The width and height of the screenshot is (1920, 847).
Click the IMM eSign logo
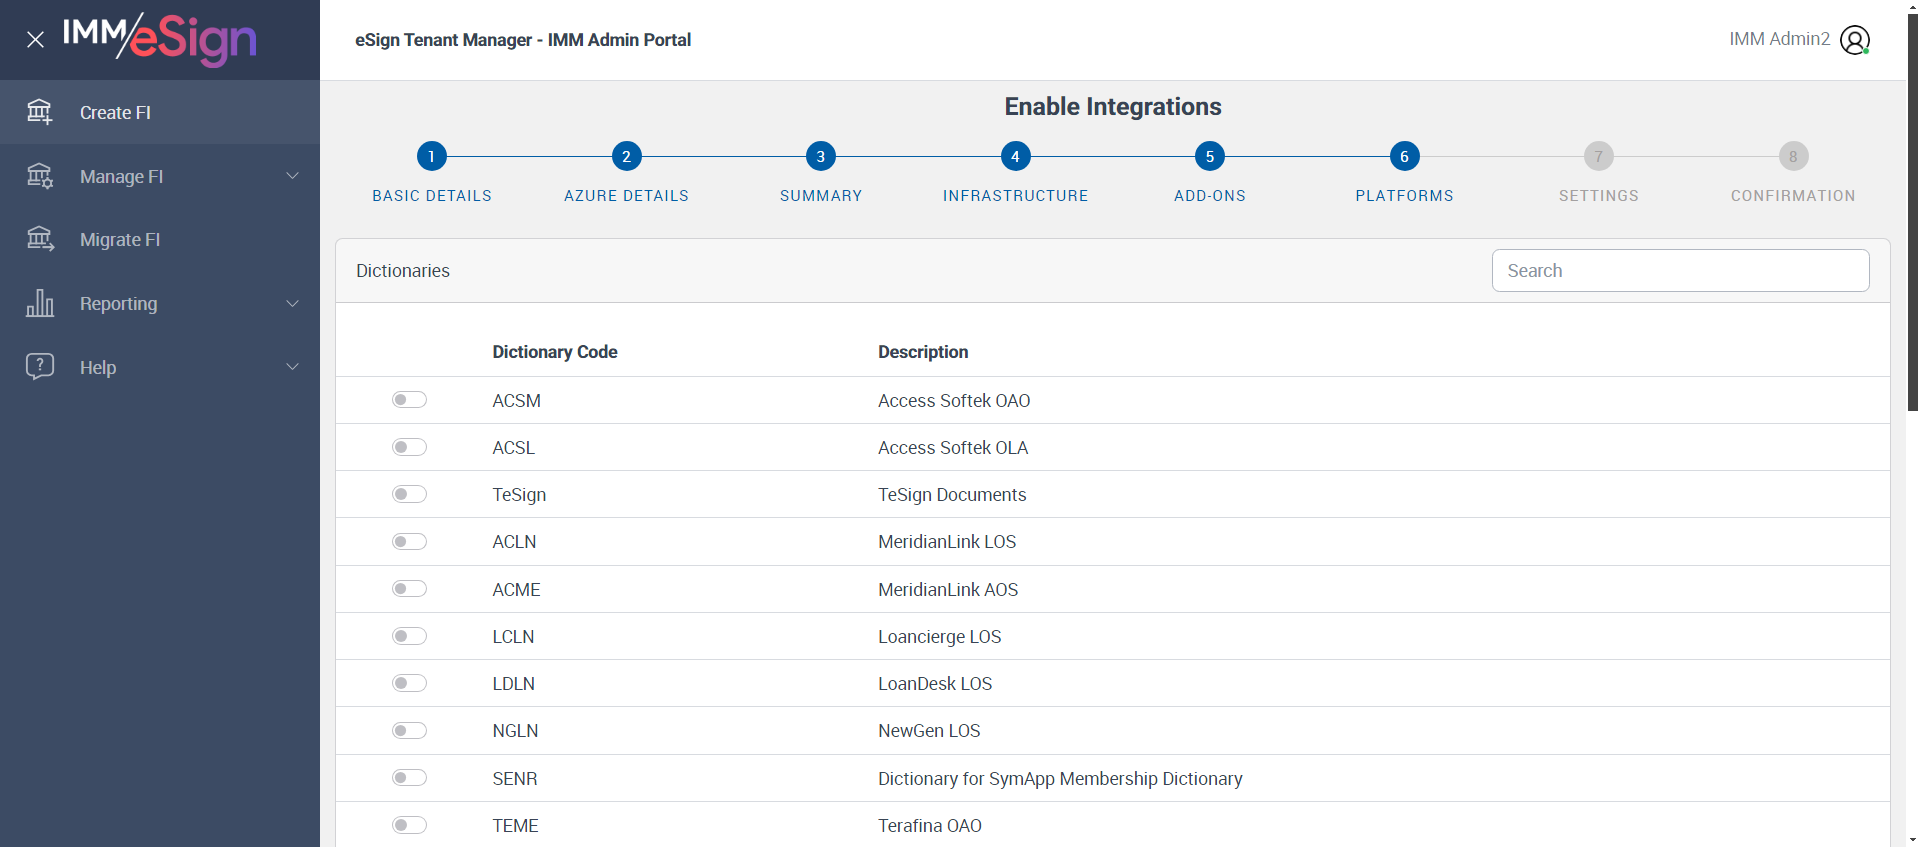coord(160,39)
